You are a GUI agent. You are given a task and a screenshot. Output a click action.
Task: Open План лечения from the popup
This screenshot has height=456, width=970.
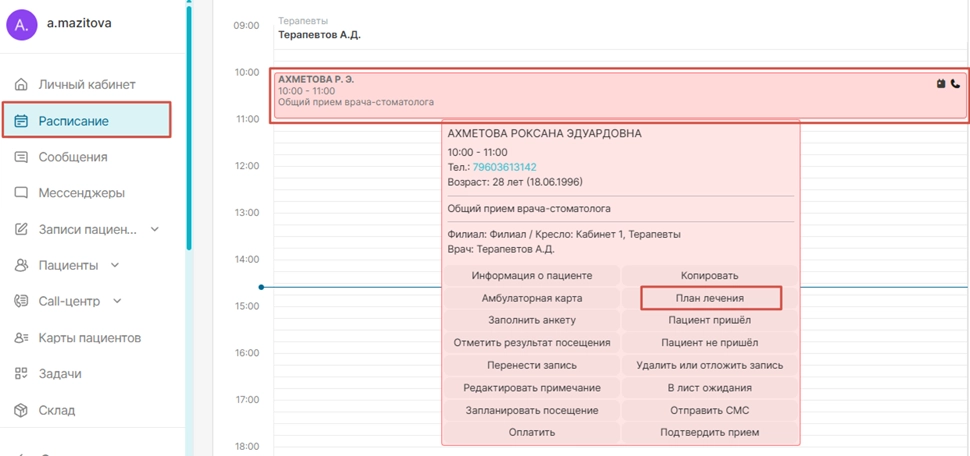click(x=710, y=298)
